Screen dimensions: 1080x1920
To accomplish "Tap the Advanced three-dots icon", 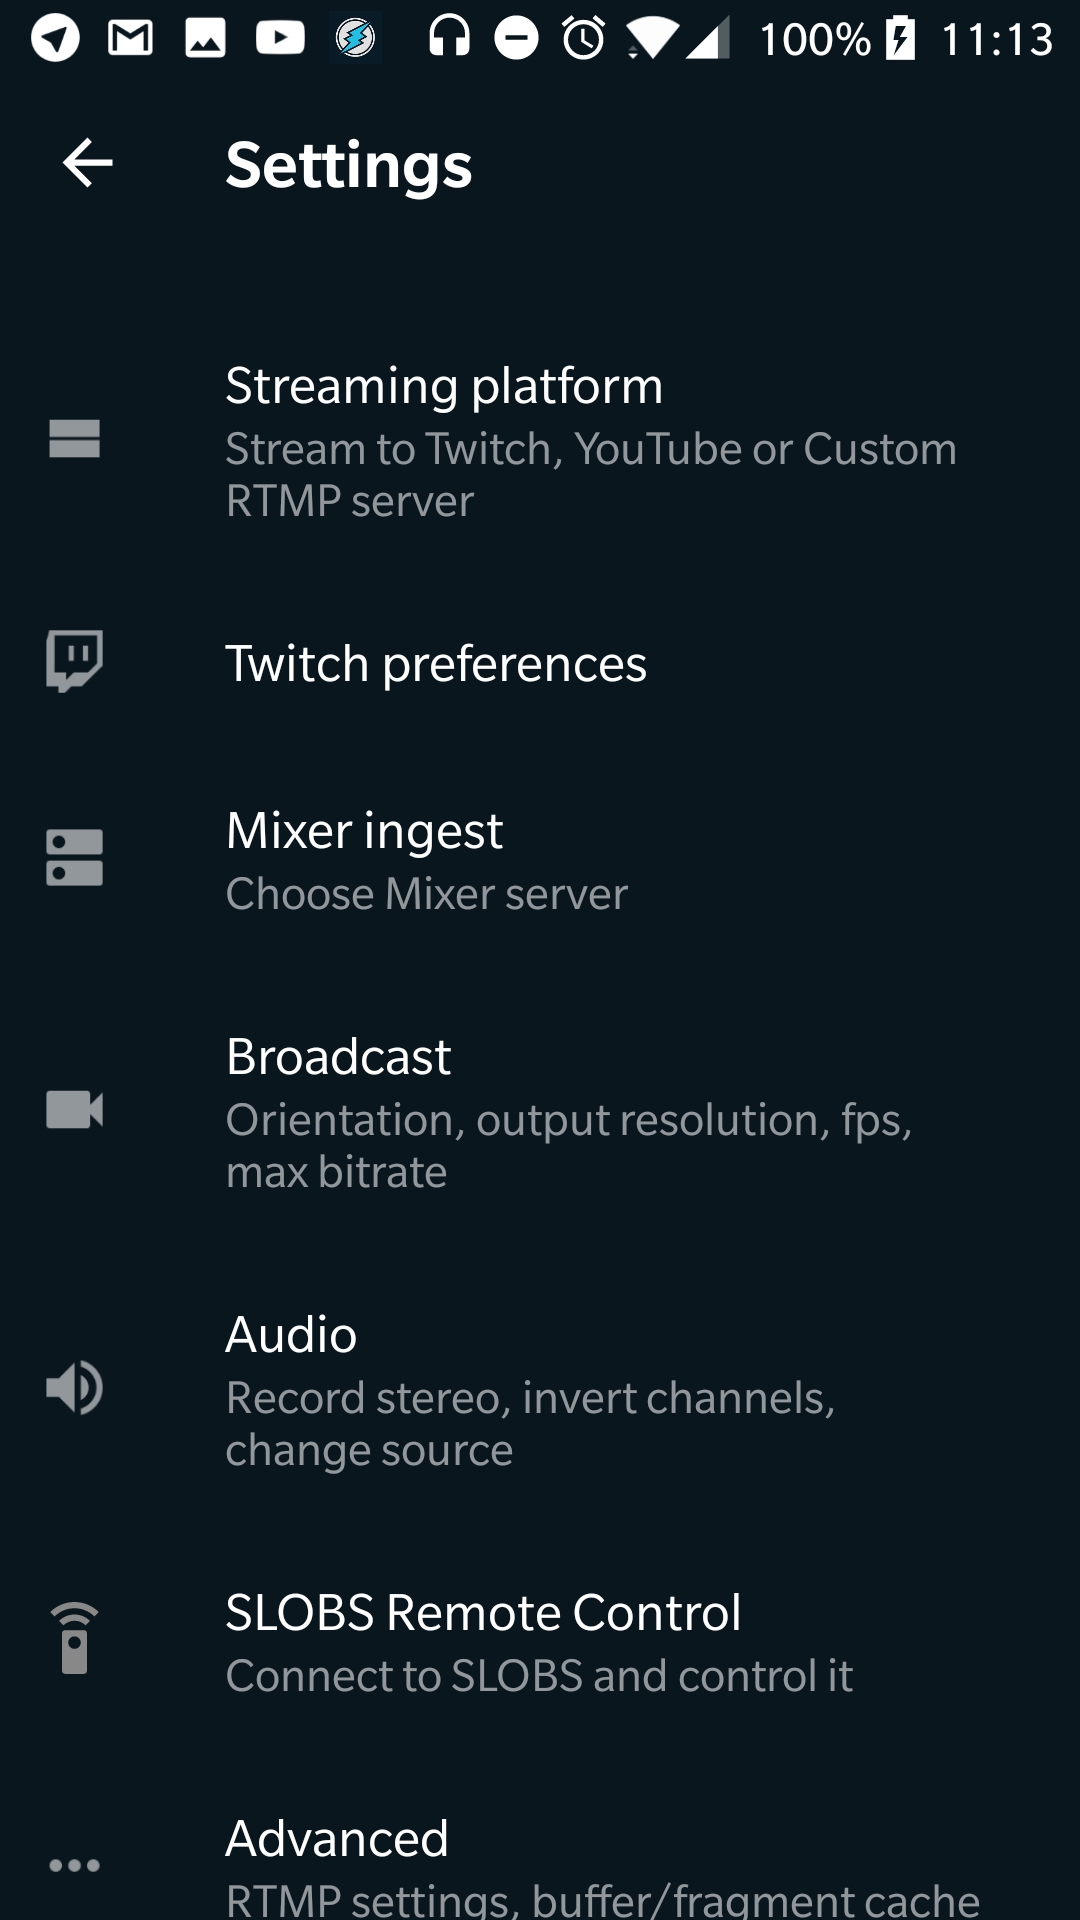I will coord(75,1865).
